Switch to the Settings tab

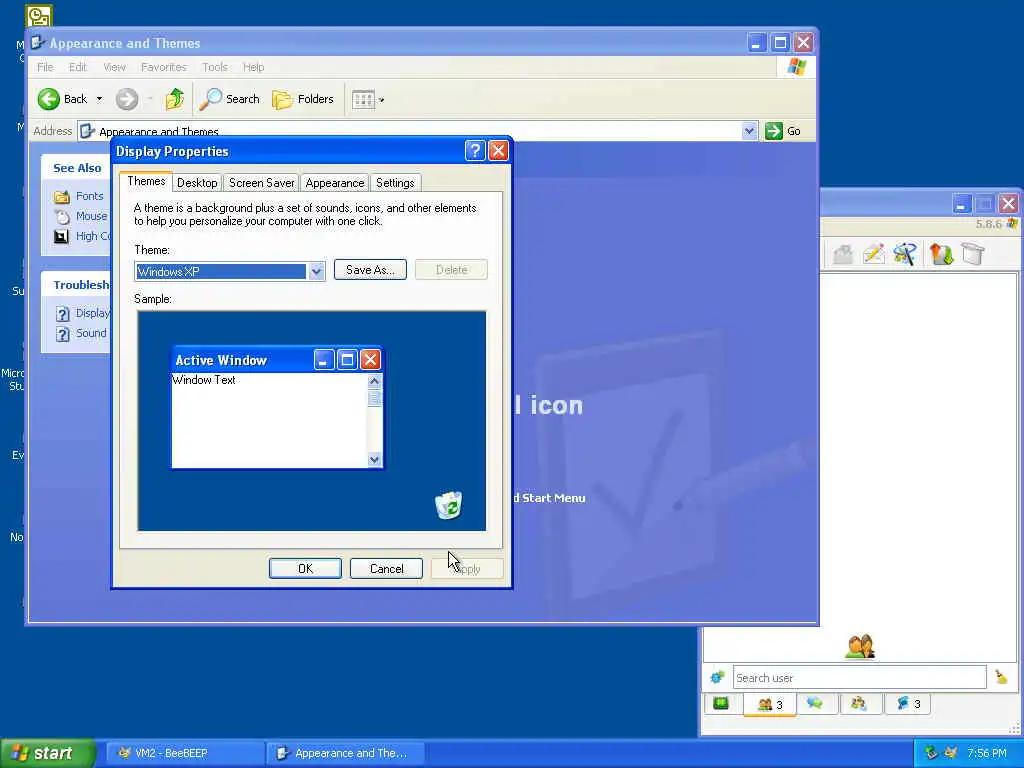[x=395, y=183]
